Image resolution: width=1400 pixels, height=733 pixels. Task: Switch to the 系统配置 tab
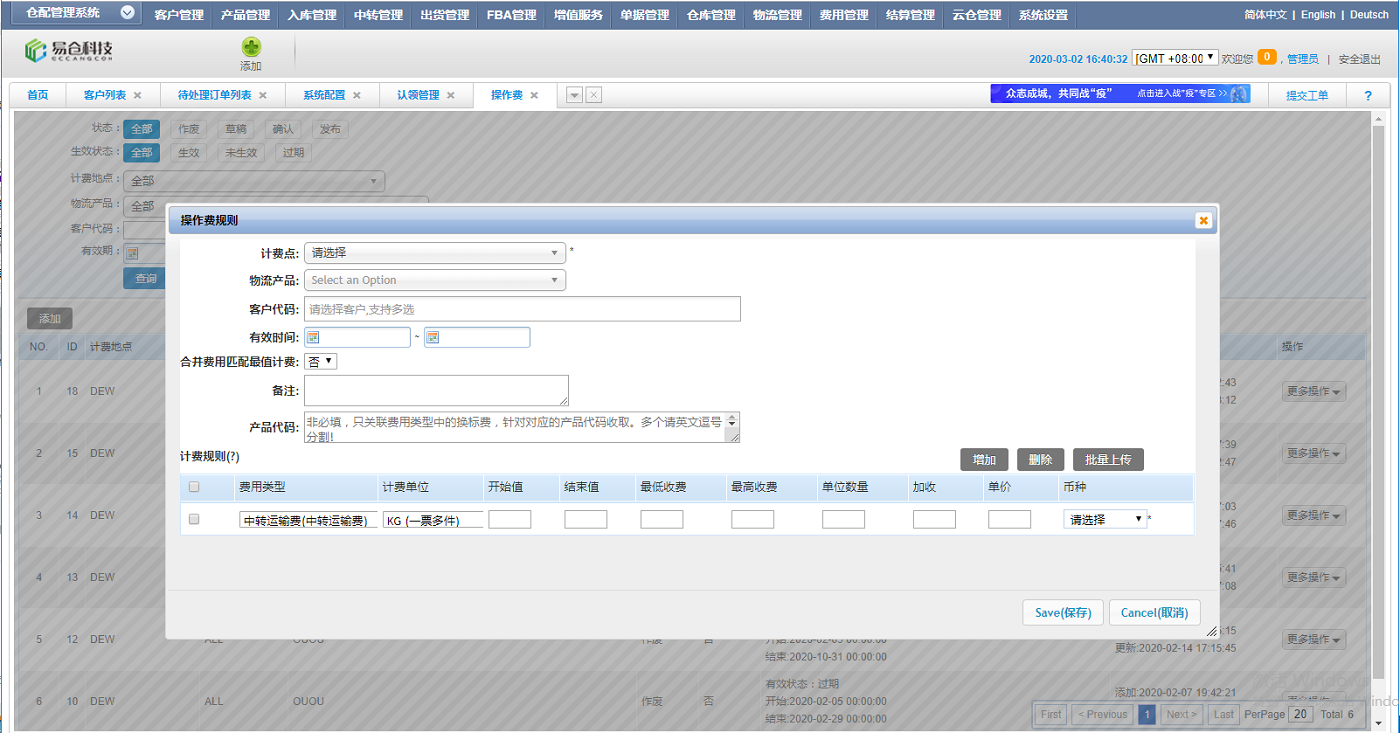click(323, 96)
